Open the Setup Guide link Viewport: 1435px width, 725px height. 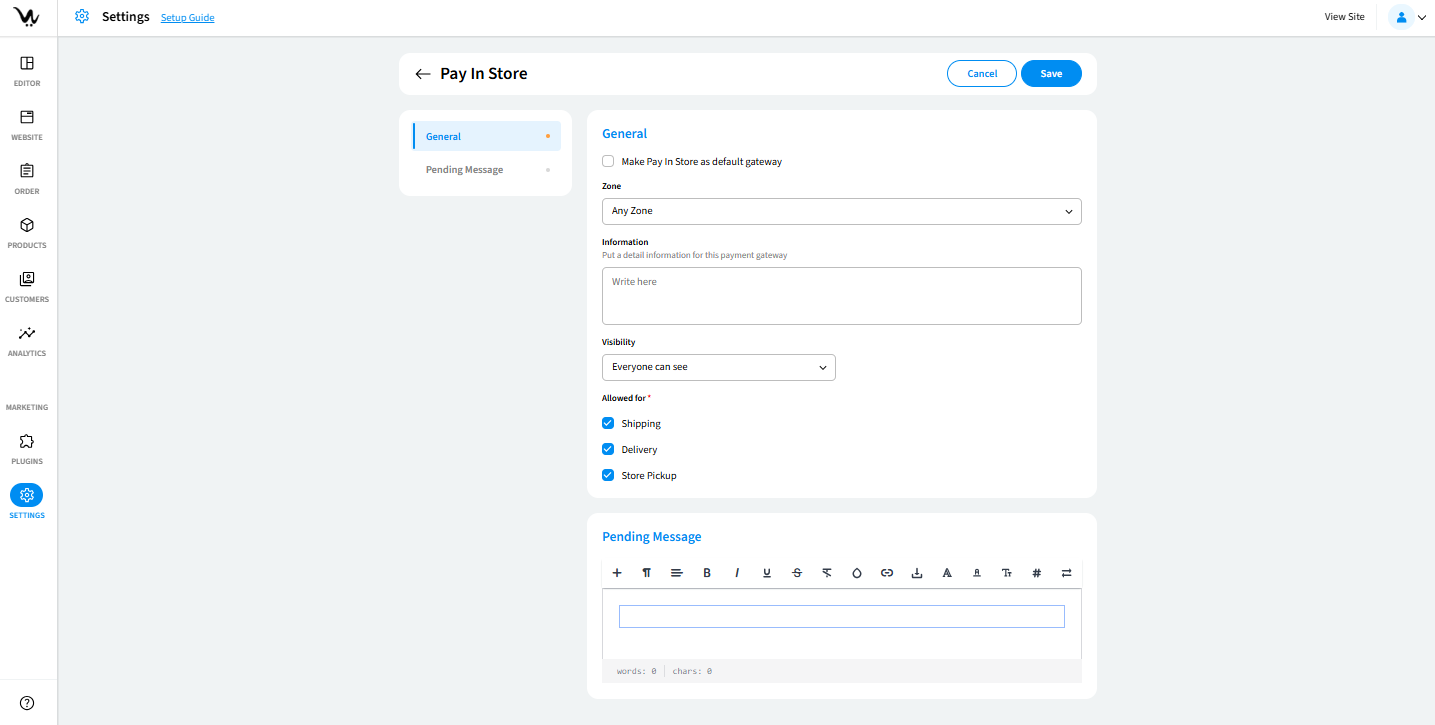point(188,18)
